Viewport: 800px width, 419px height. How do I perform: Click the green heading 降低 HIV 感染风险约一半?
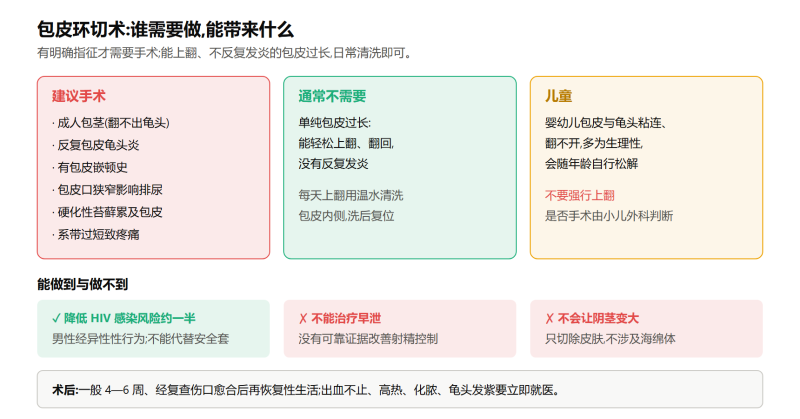[x=130, y=318]
